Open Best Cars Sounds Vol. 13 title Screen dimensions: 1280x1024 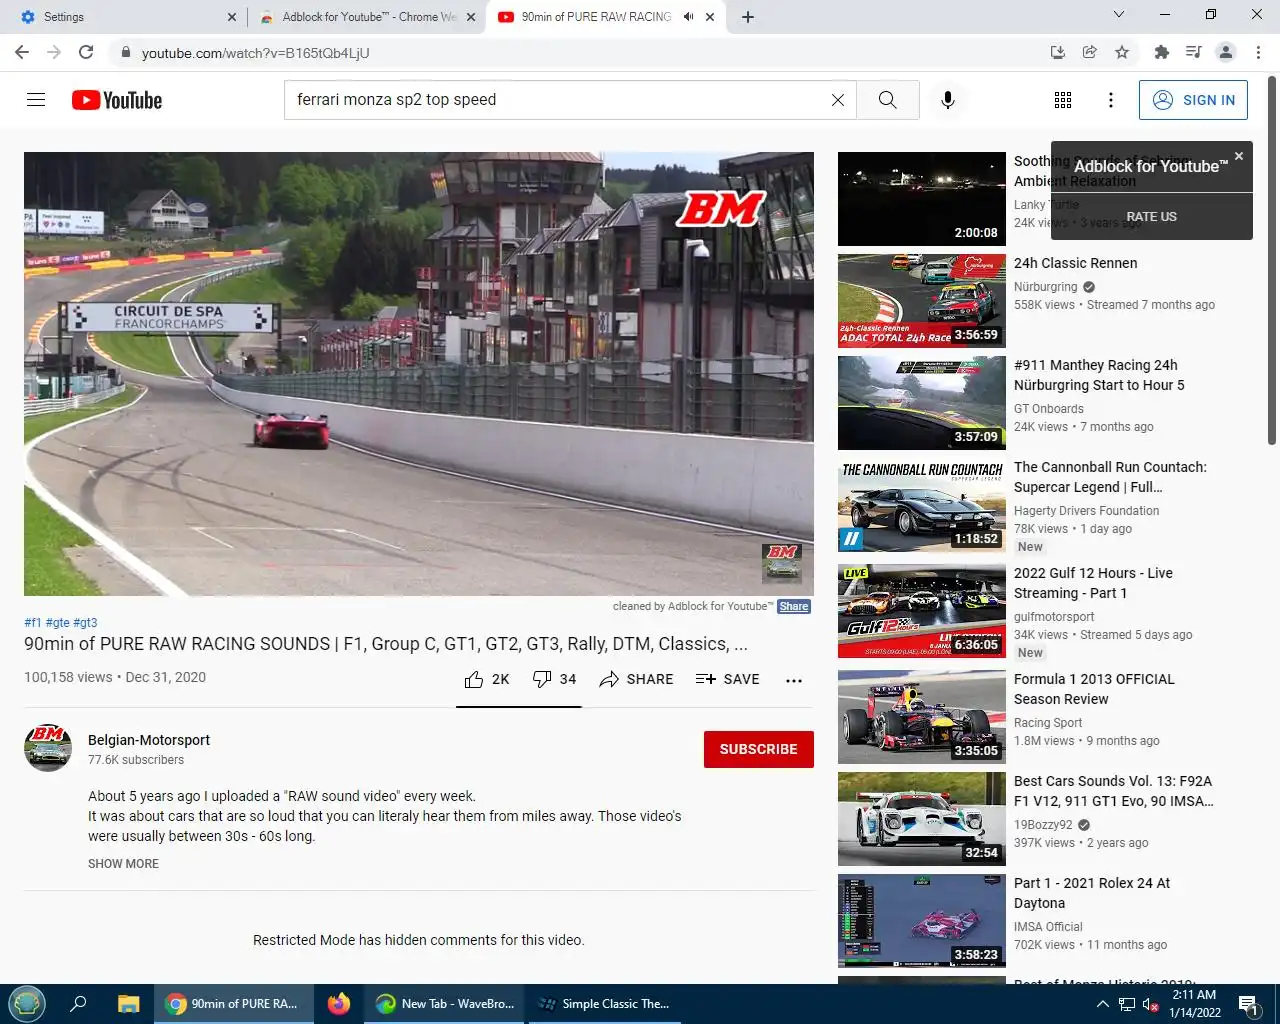pos(1113,791)
